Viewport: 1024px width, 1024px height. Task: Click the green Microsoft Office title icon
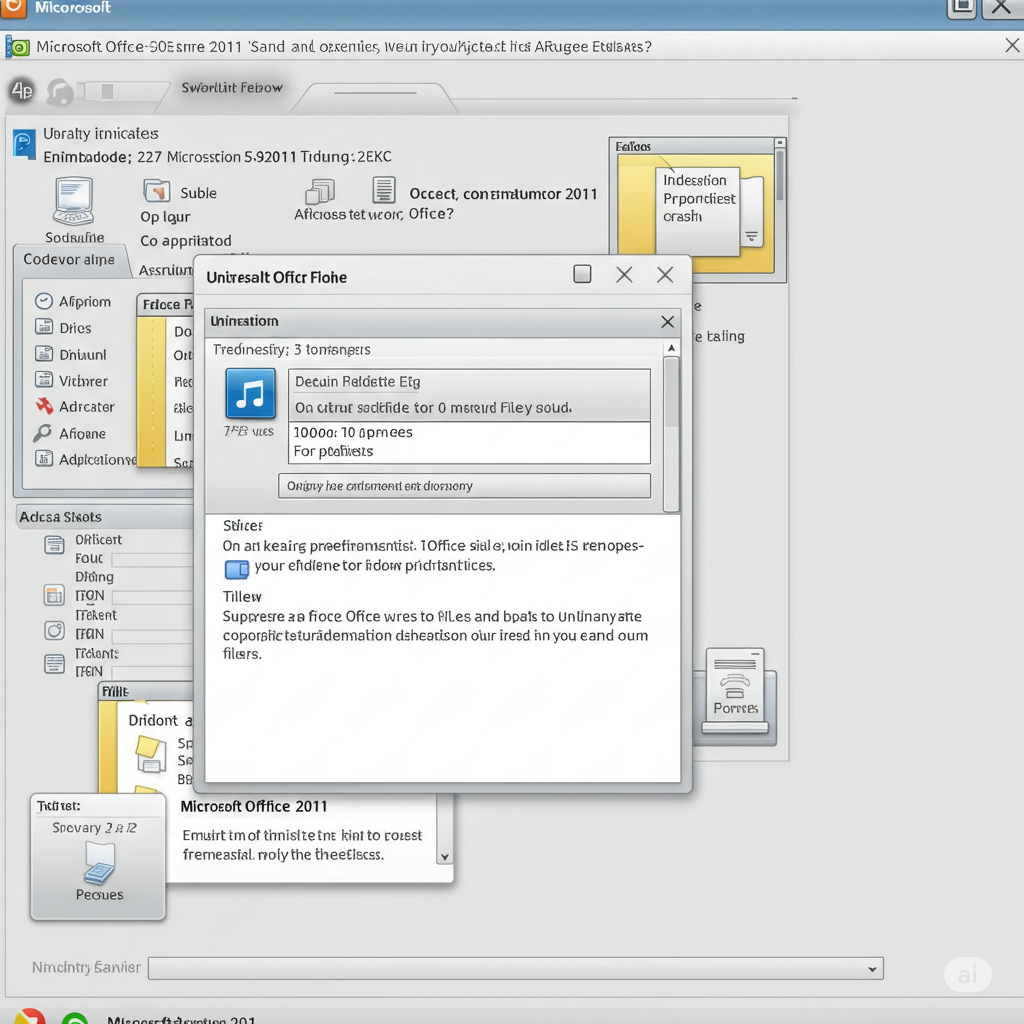click(x=18, y=47)
